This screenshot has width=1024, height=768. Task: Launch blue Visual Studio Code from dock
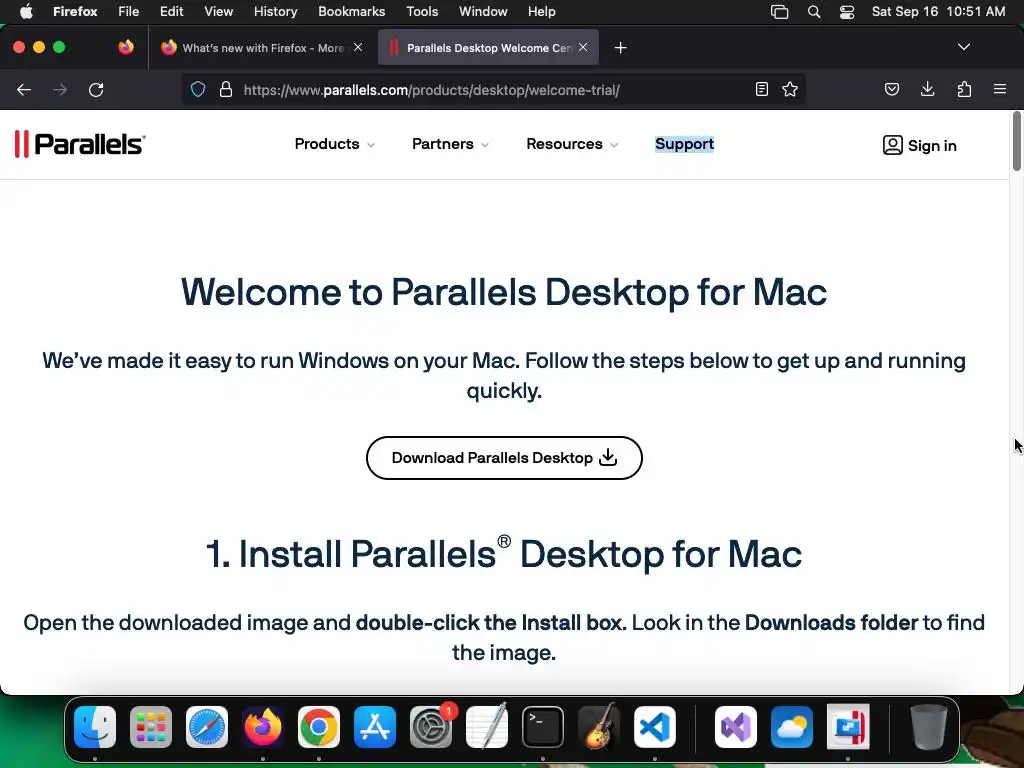(x=655, y=727)
